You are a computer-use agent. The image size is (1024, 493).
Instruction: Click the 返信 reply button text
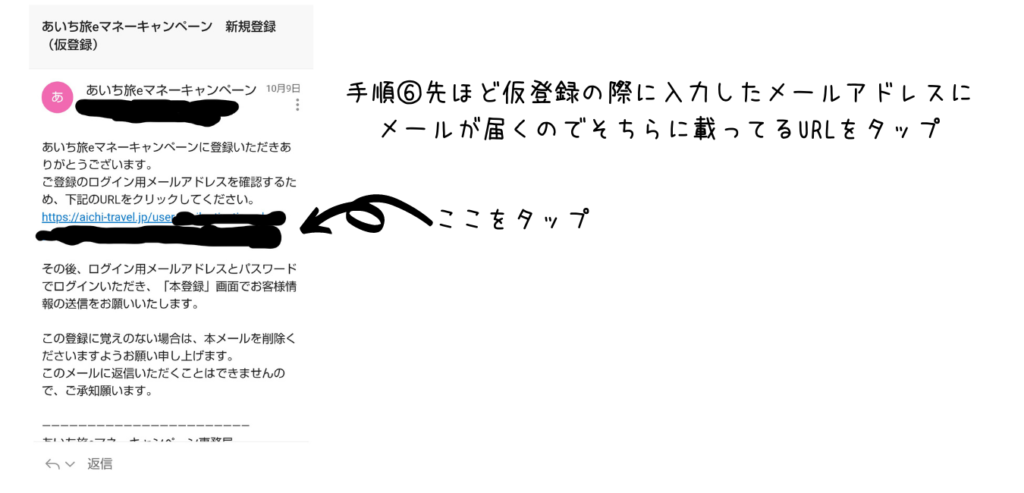pyautogui.click(x=100, y=464)
